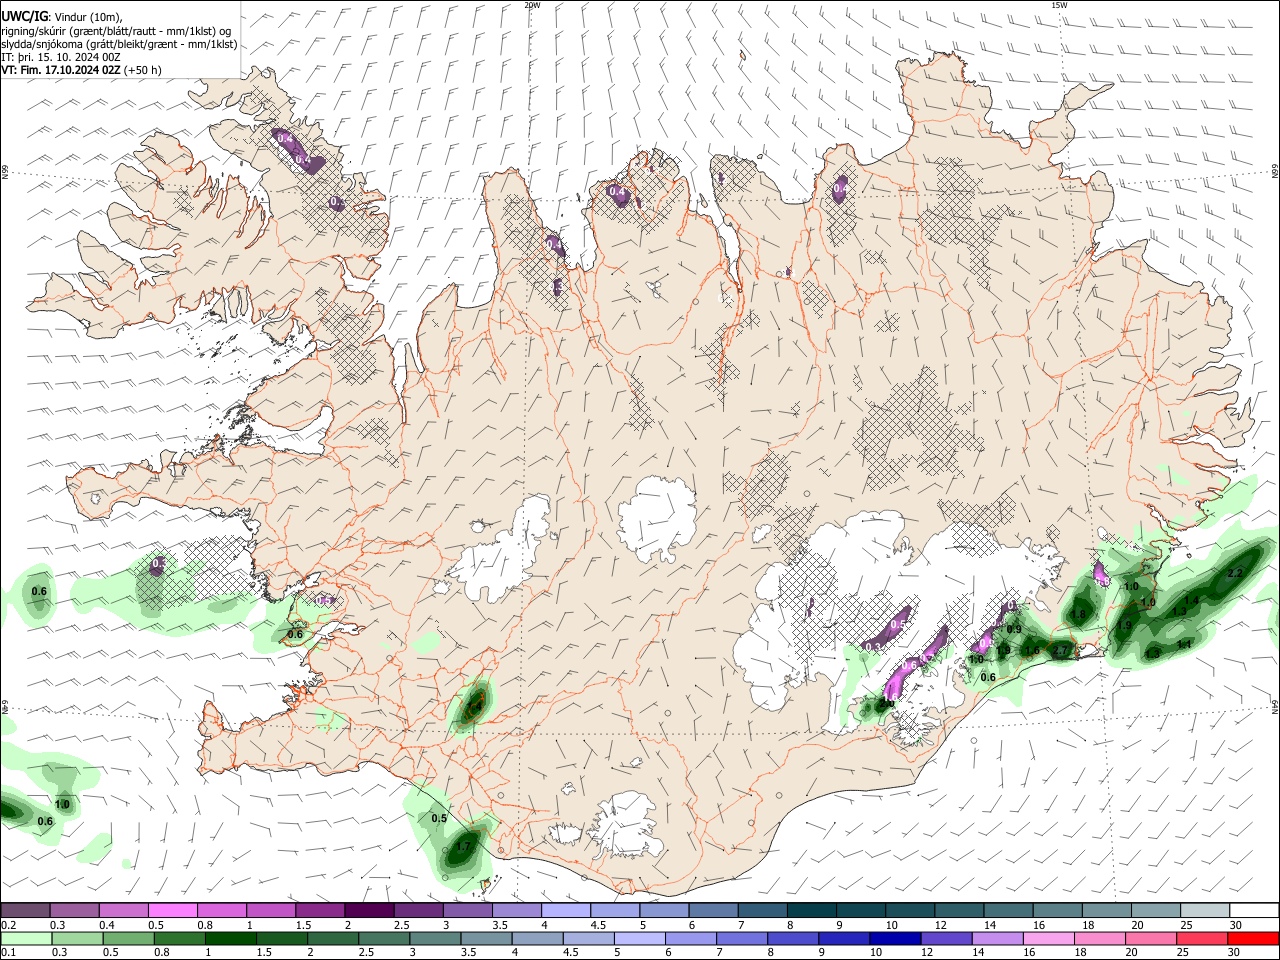This screenshot has height=960, width=1280.
Task: Click the 20W longitude label at the top
Action: coord(531,5)
